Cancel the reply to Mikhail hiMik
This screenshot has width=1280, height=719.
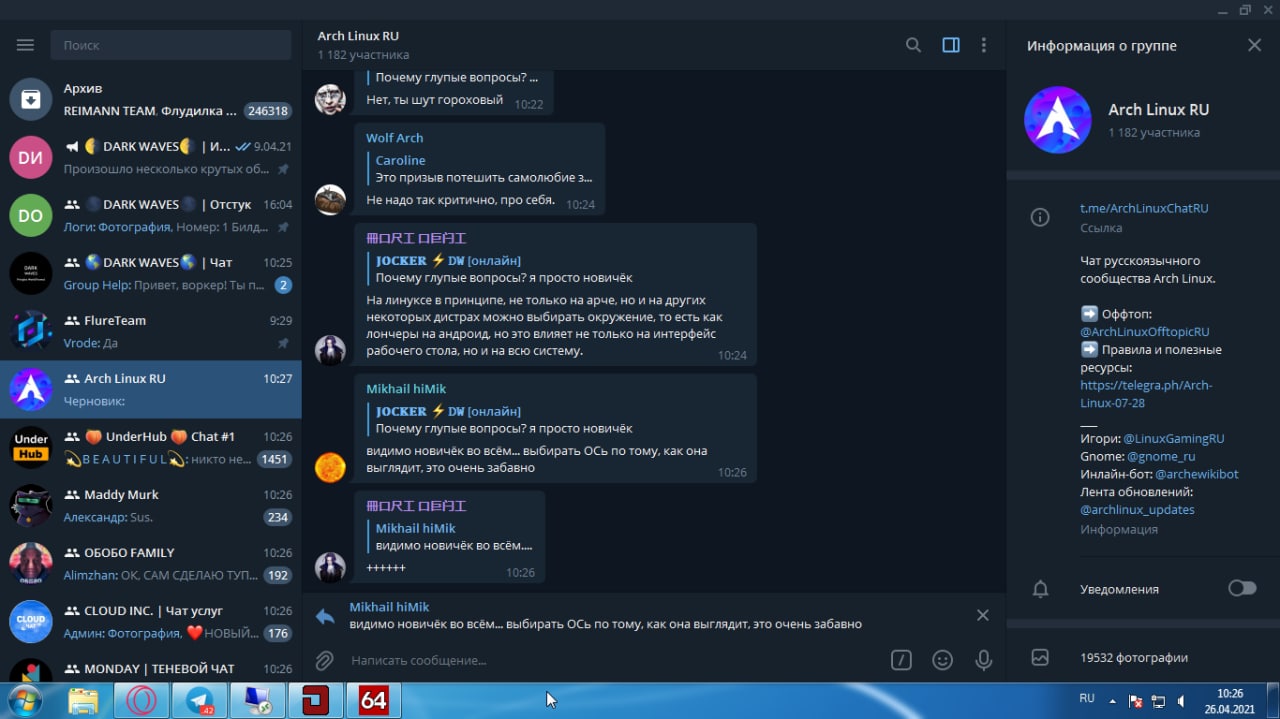(x=982, y=615)
